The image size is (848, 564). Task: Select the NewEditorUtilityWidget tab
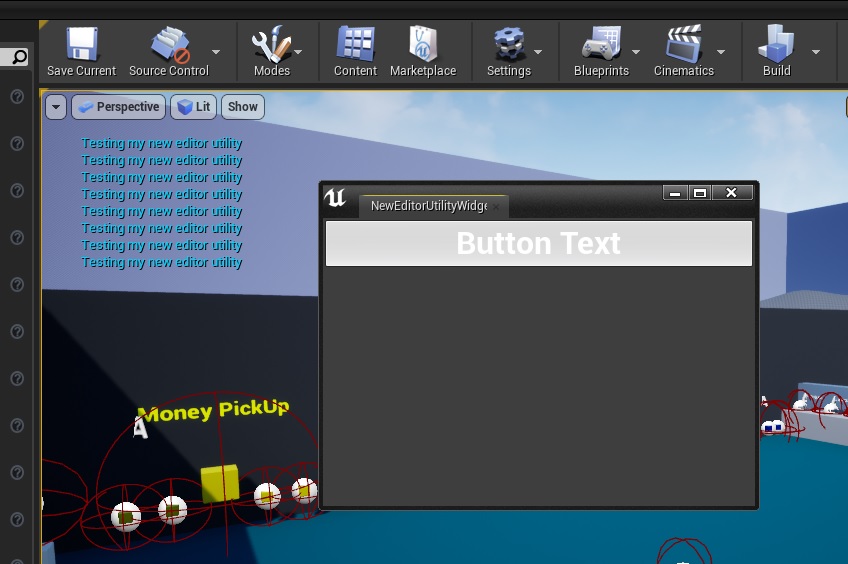click(428, 206)
